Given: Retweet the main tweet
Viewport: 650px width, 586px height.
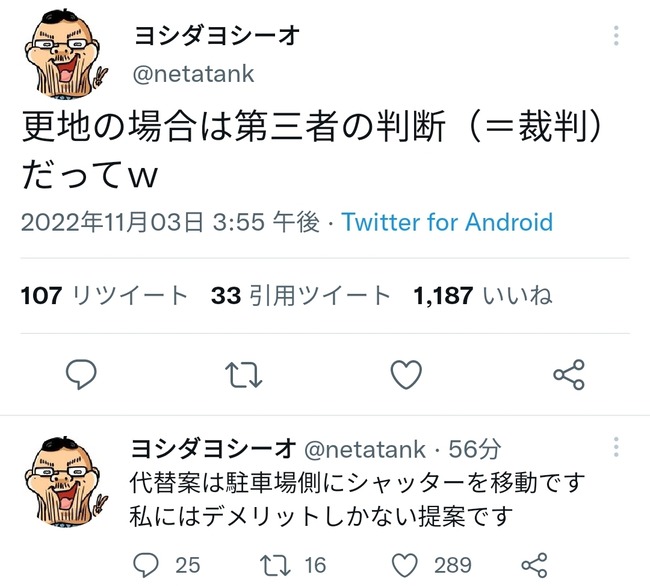Looking at the screenshot, I should pos(244,375).
